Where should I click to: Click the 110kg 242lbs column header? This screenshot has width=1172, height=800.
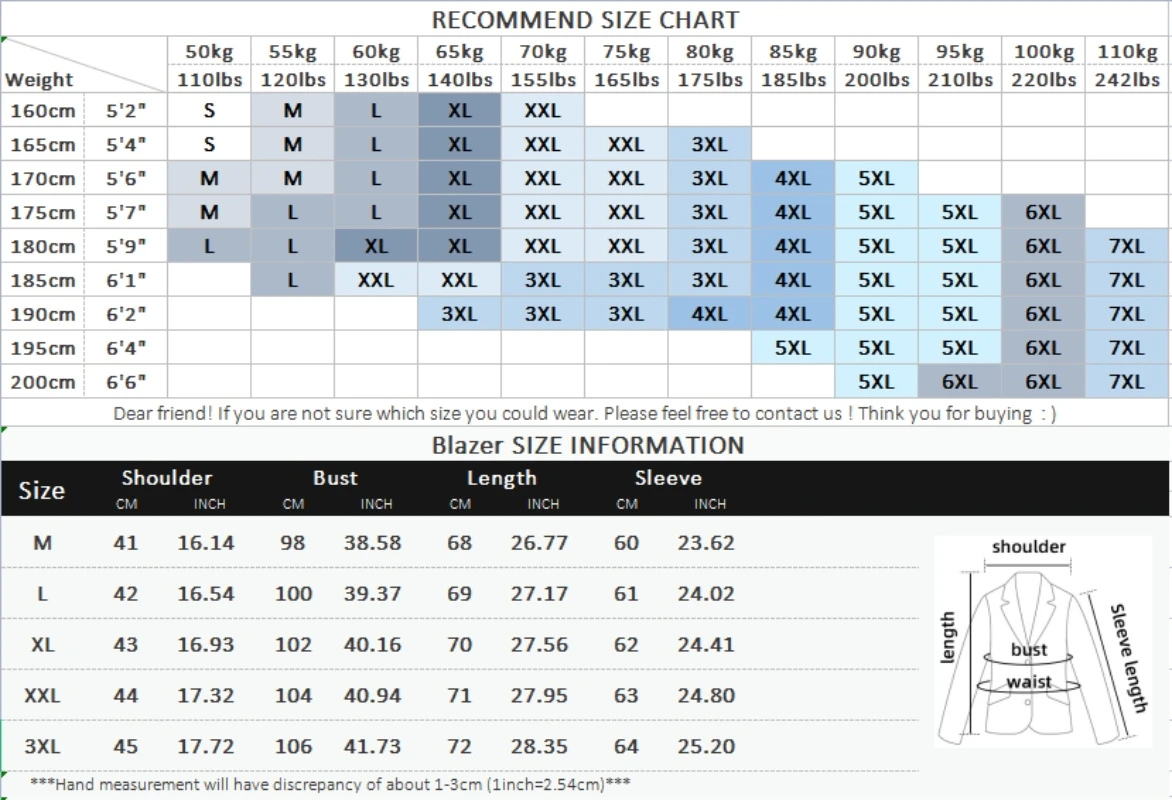[1127, 65]
